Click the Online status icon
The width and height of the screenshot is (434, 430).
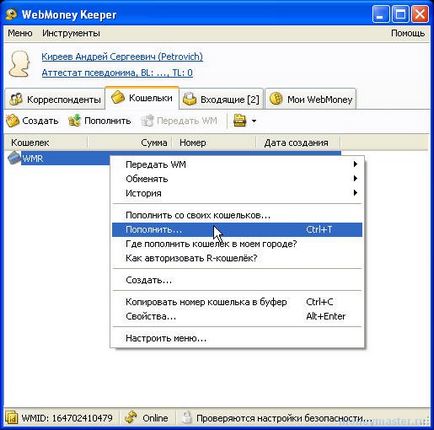pyautogui.click(x=131, y=418)
